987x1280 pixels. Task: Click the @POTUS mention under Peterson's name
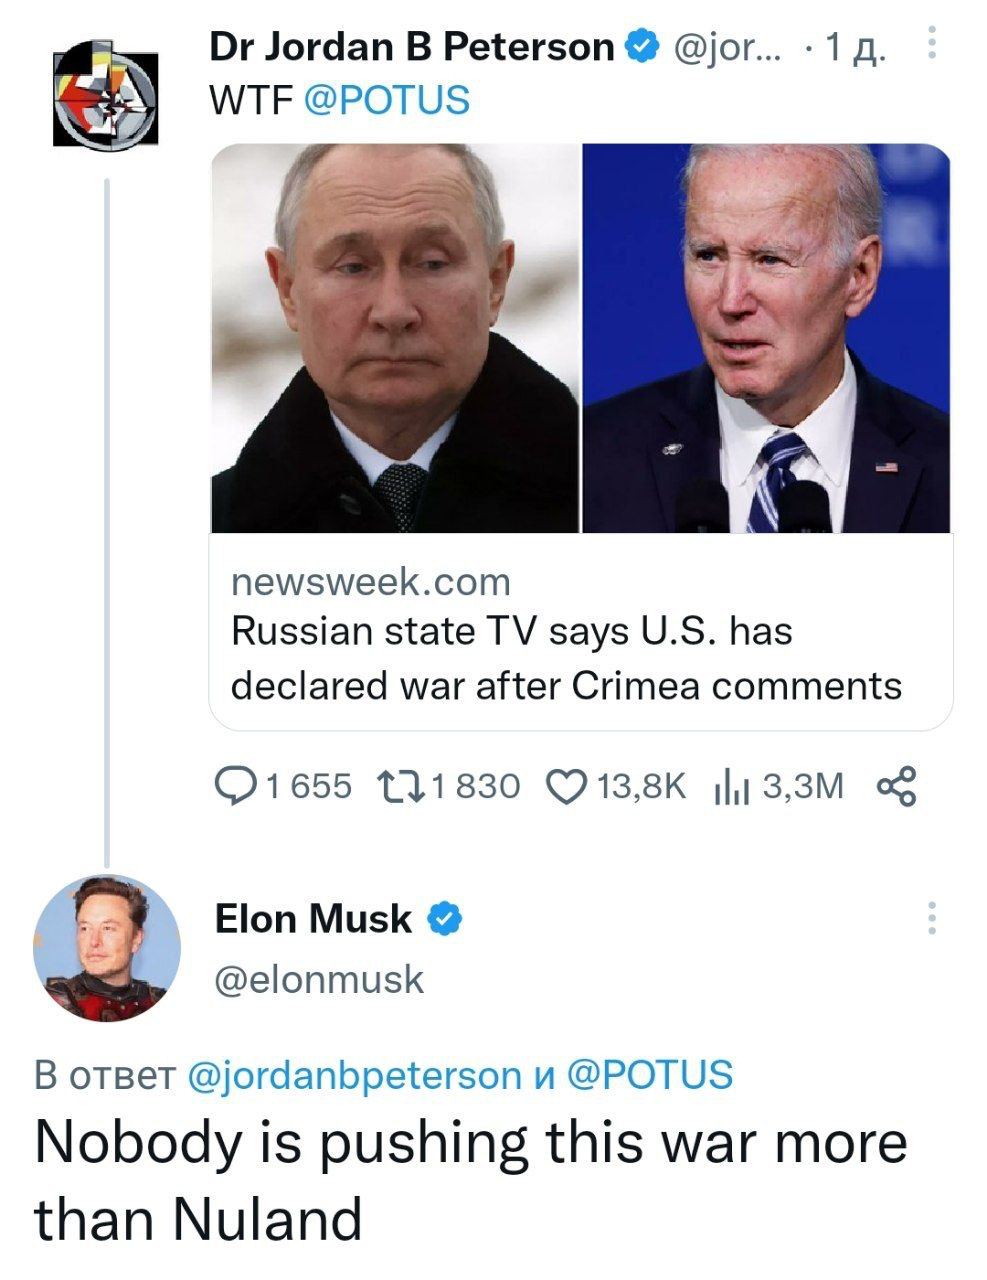[386, 100]
